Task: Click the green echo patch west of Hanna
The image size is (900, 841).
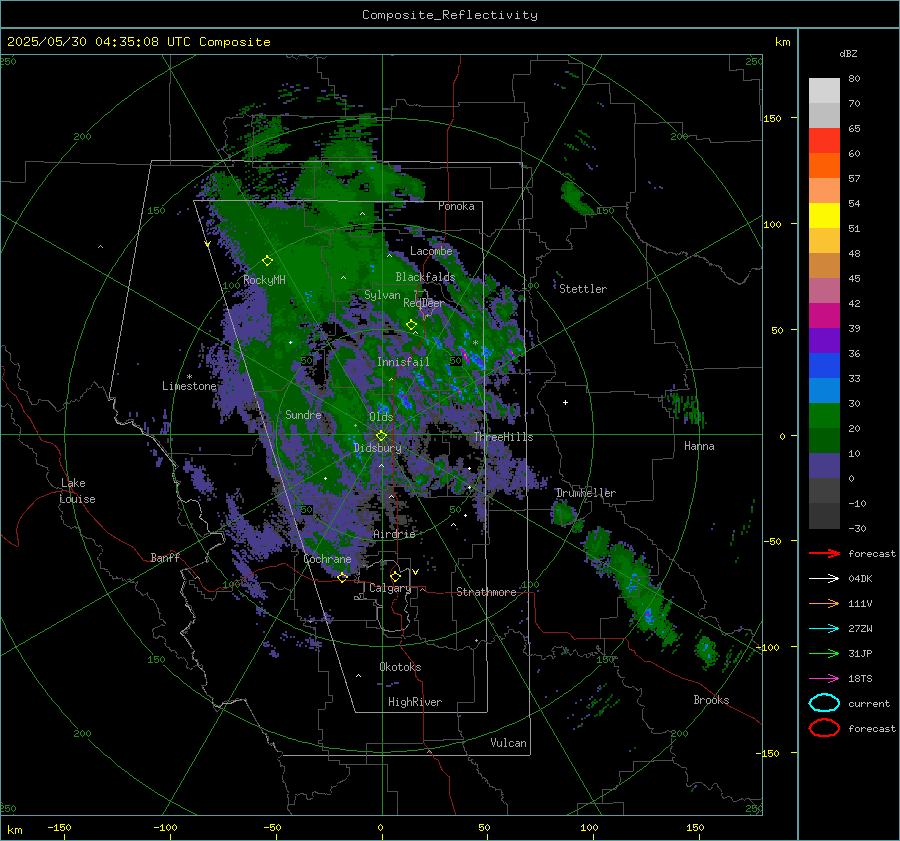Action: coord(686,408)
